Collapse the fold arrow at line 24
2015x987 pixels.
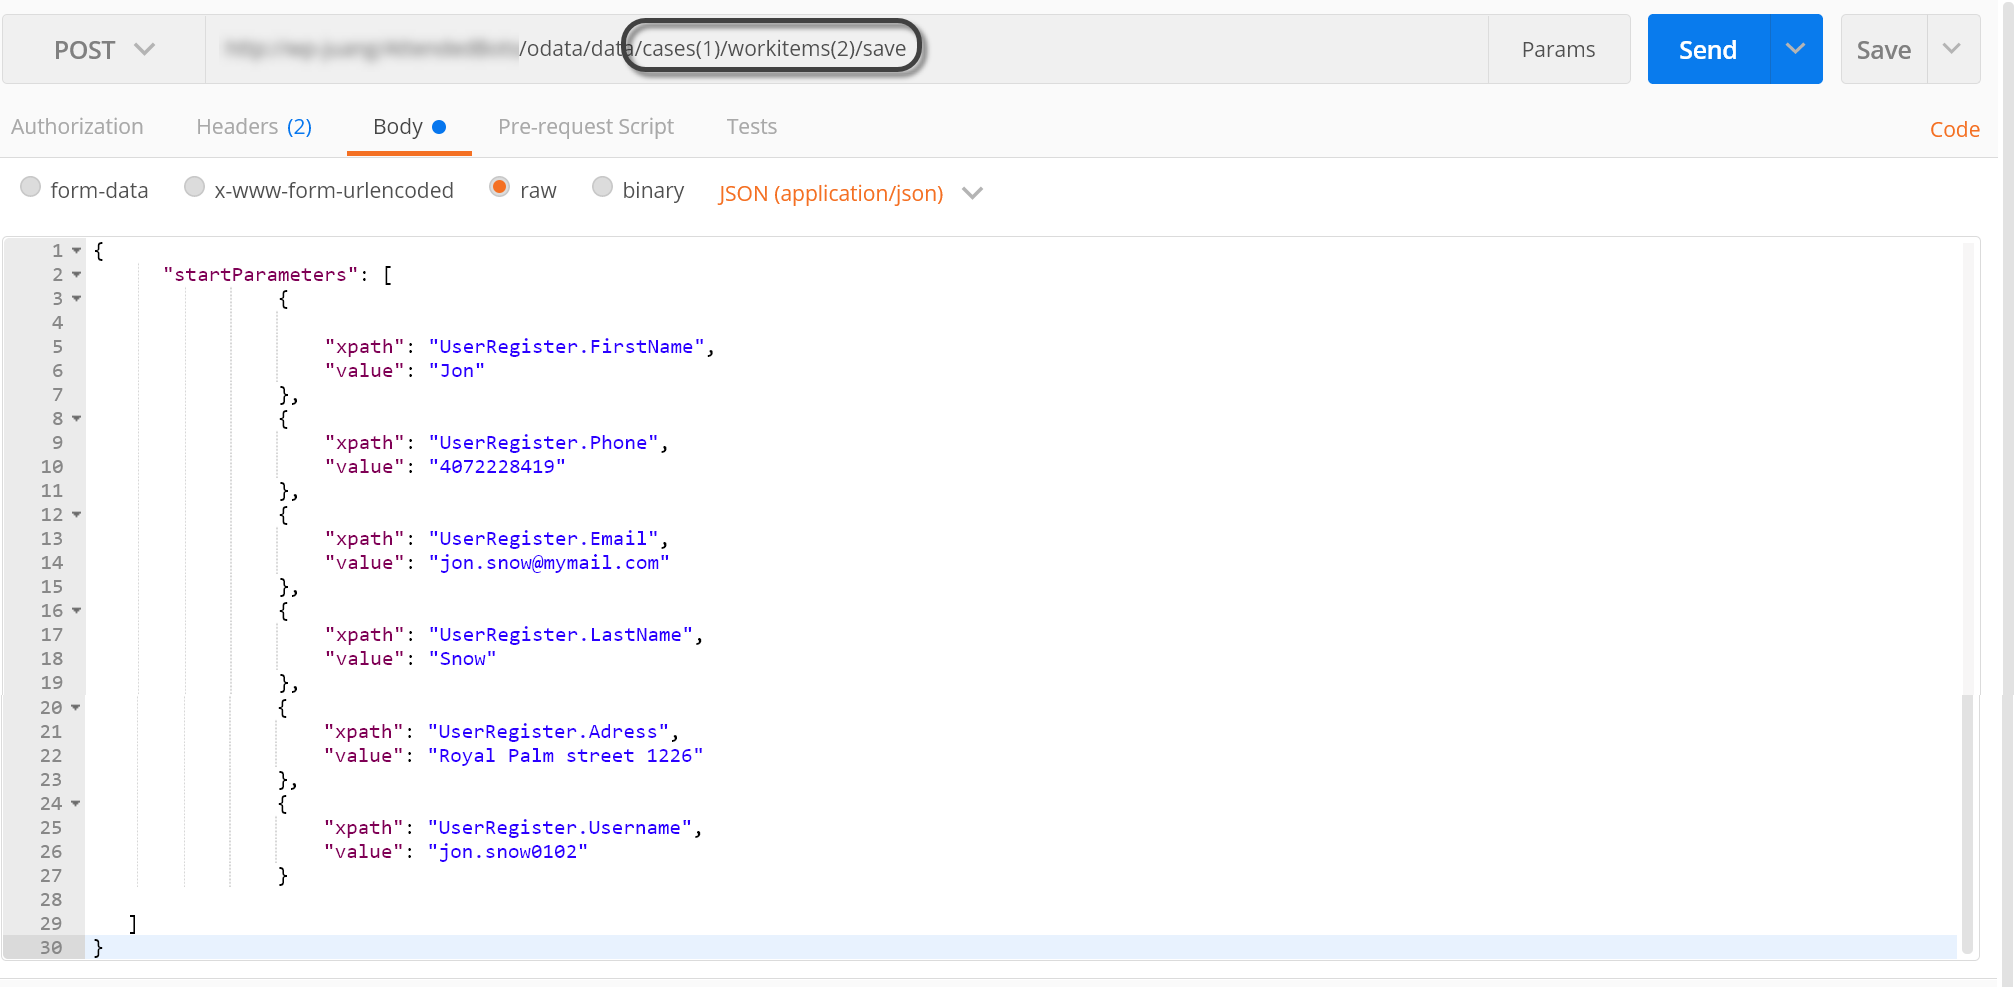(x=76, y=804)
